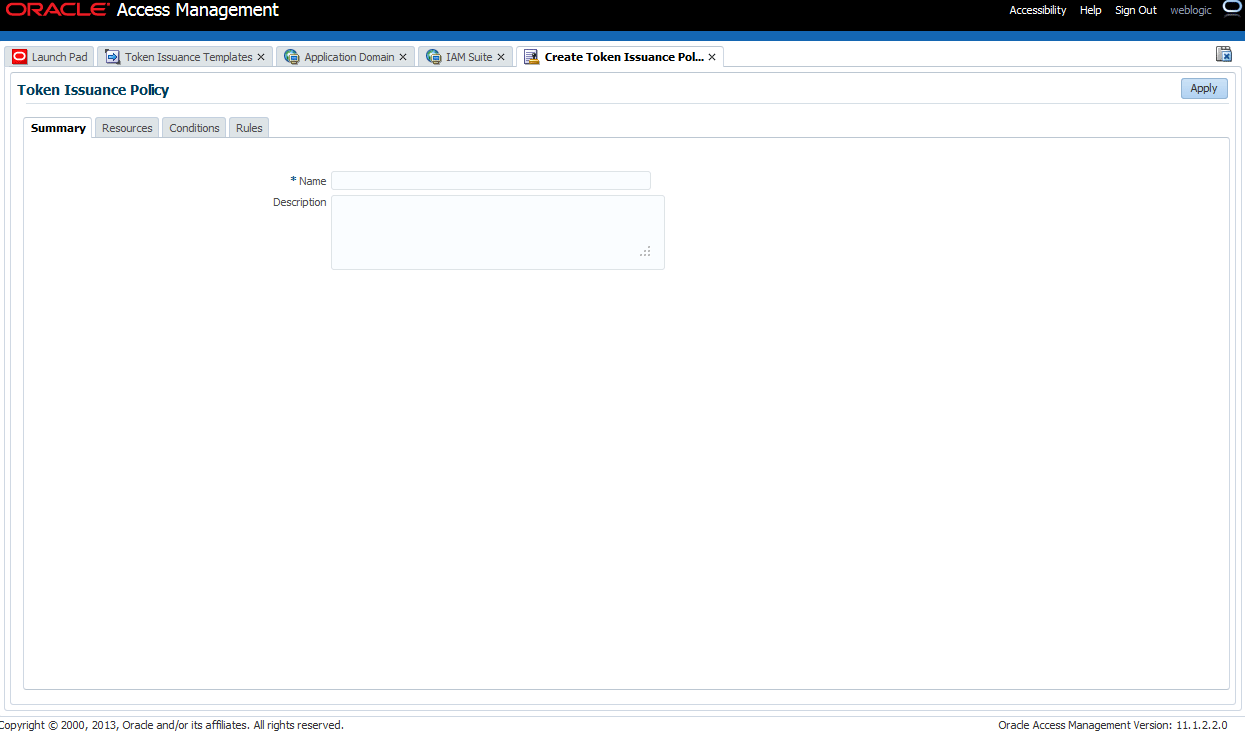
Task: Click the Access Management title text
Action: (198, 11)
